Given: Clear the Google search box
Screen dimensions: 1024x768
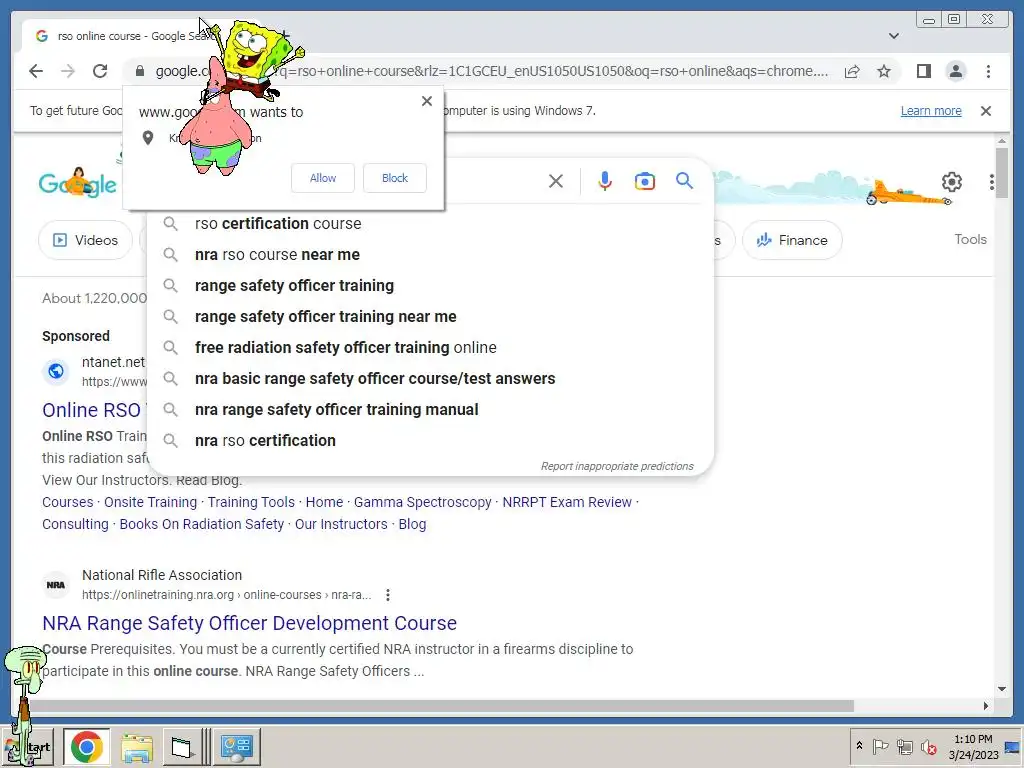Looking at the screenshot, I should click(556, 181).
